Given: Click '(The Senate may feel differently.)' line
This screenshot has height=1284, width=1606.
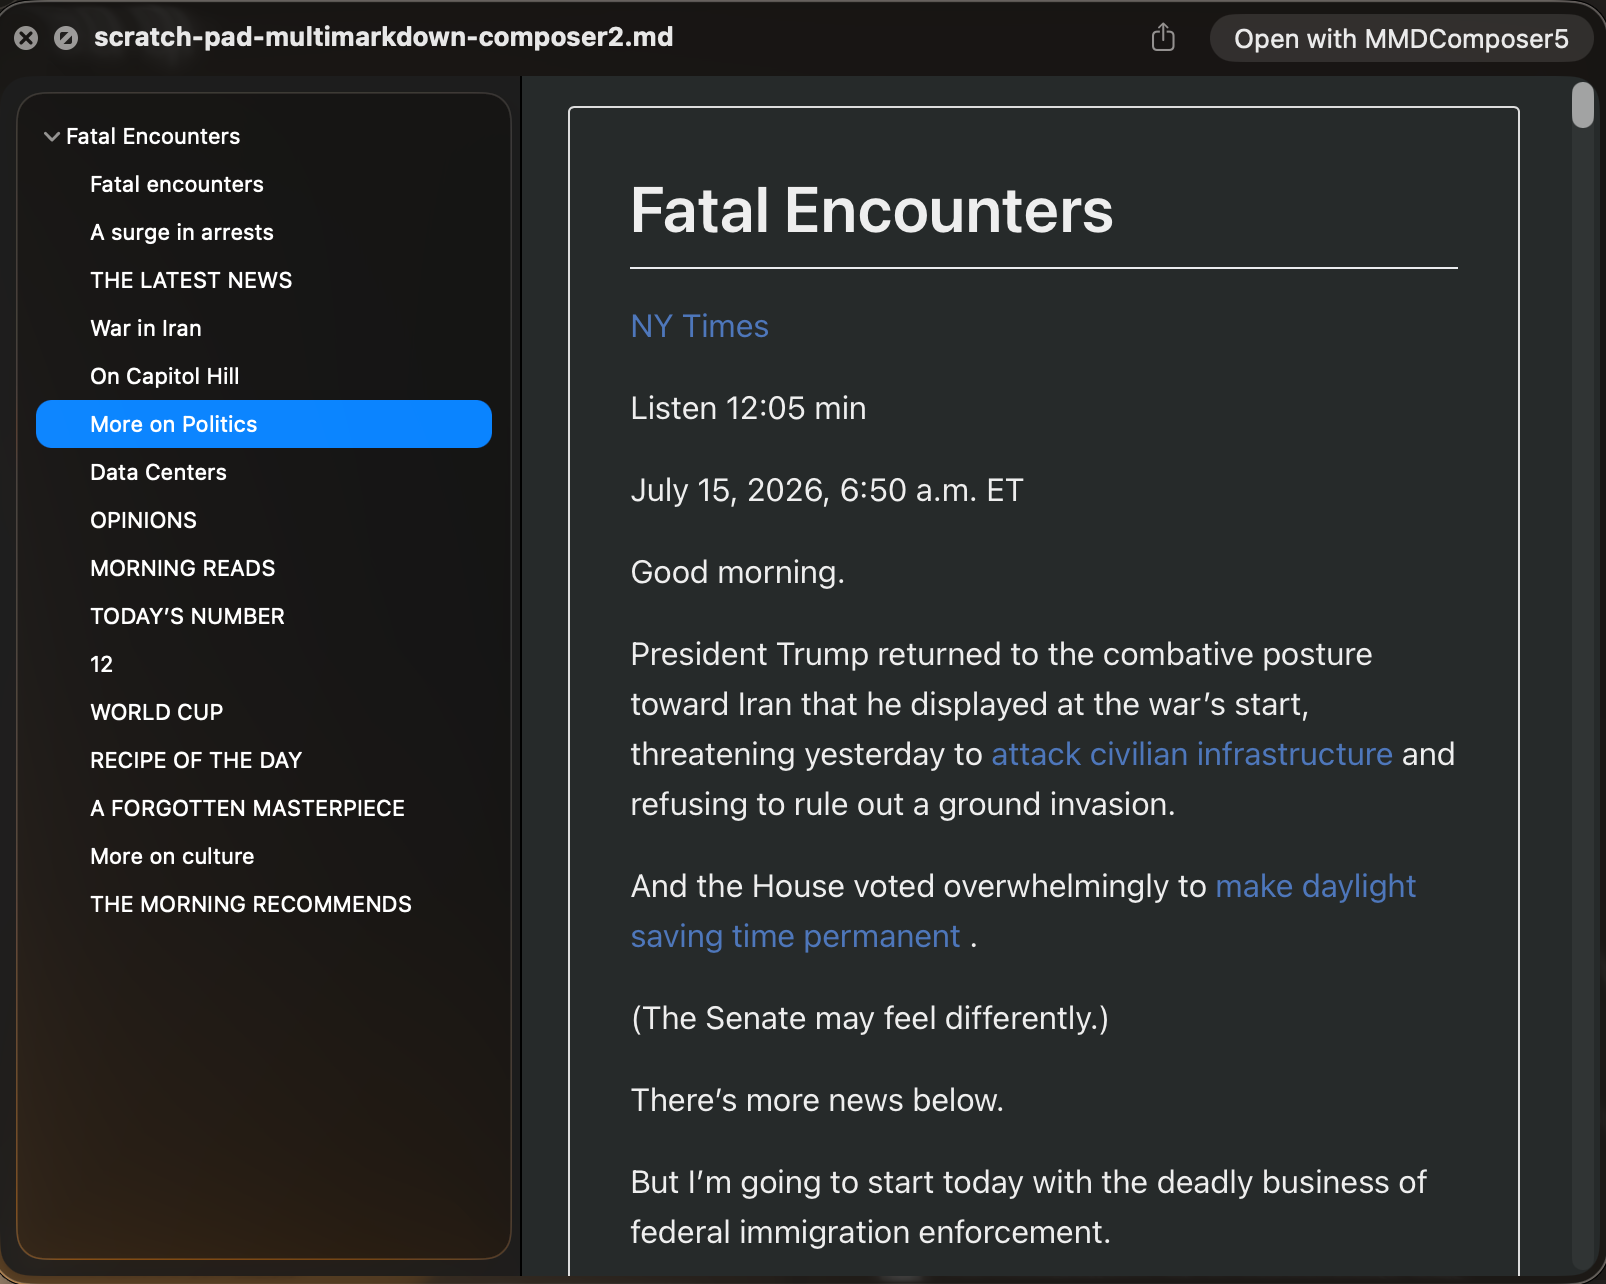Looking at the screenshot, I should [x=870, y=1018].
